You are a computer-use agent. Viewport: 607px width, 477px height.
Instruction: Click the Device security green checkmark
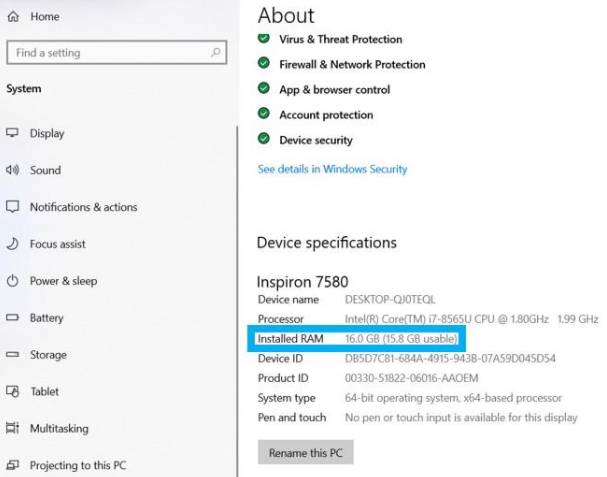click(x=264, y=140)
